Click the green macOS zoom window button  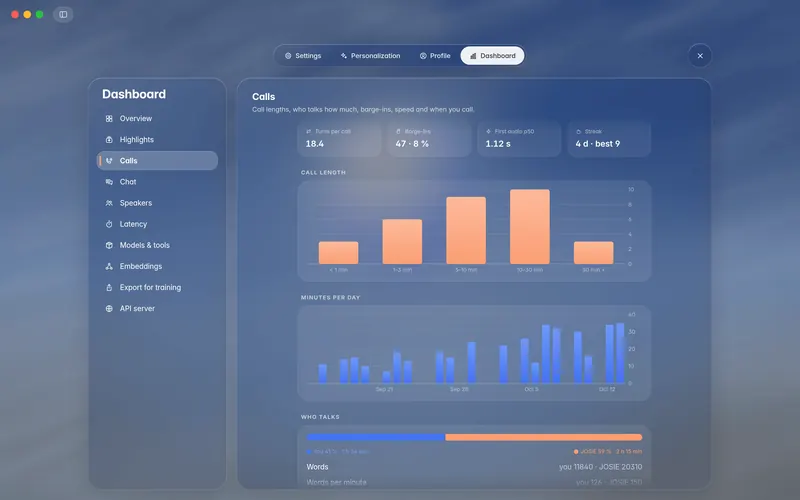[39, 14]
